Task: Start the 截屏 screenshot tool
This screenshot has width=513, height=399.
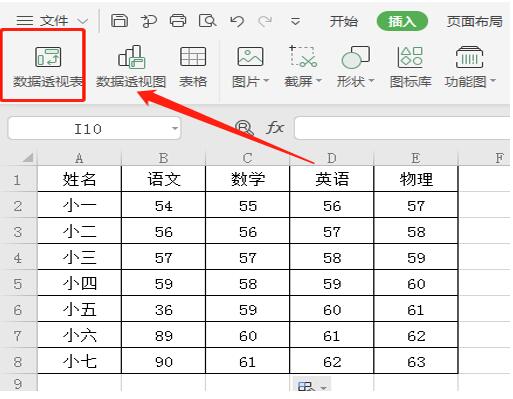Action: click(x=303, y=67)
